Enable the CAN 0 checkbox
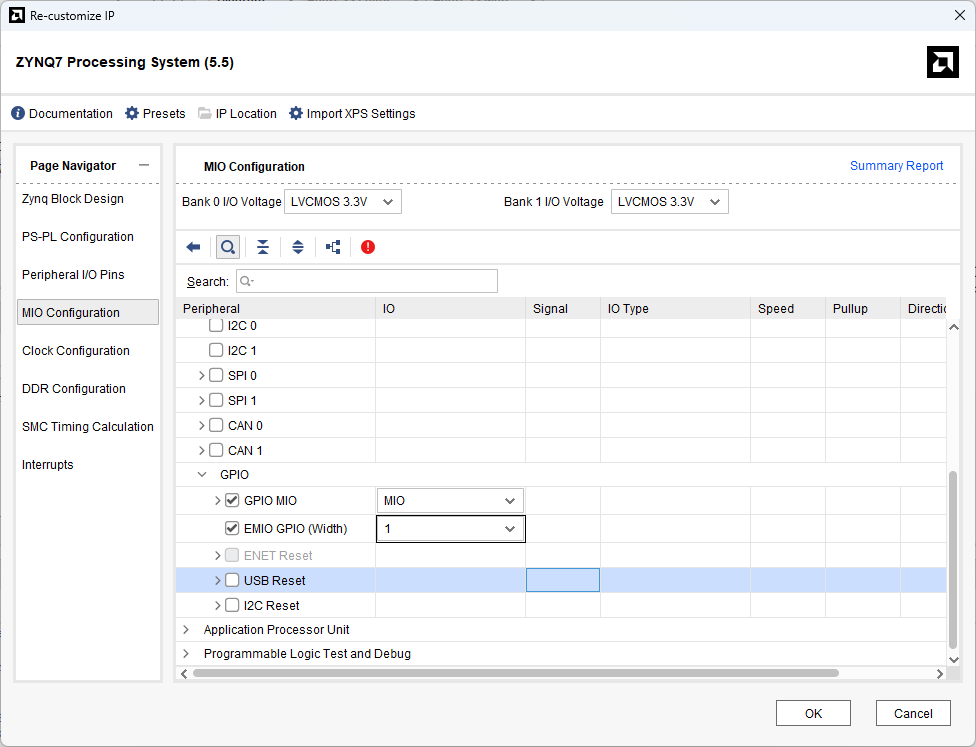976x747 pixels. coord(216,425)
